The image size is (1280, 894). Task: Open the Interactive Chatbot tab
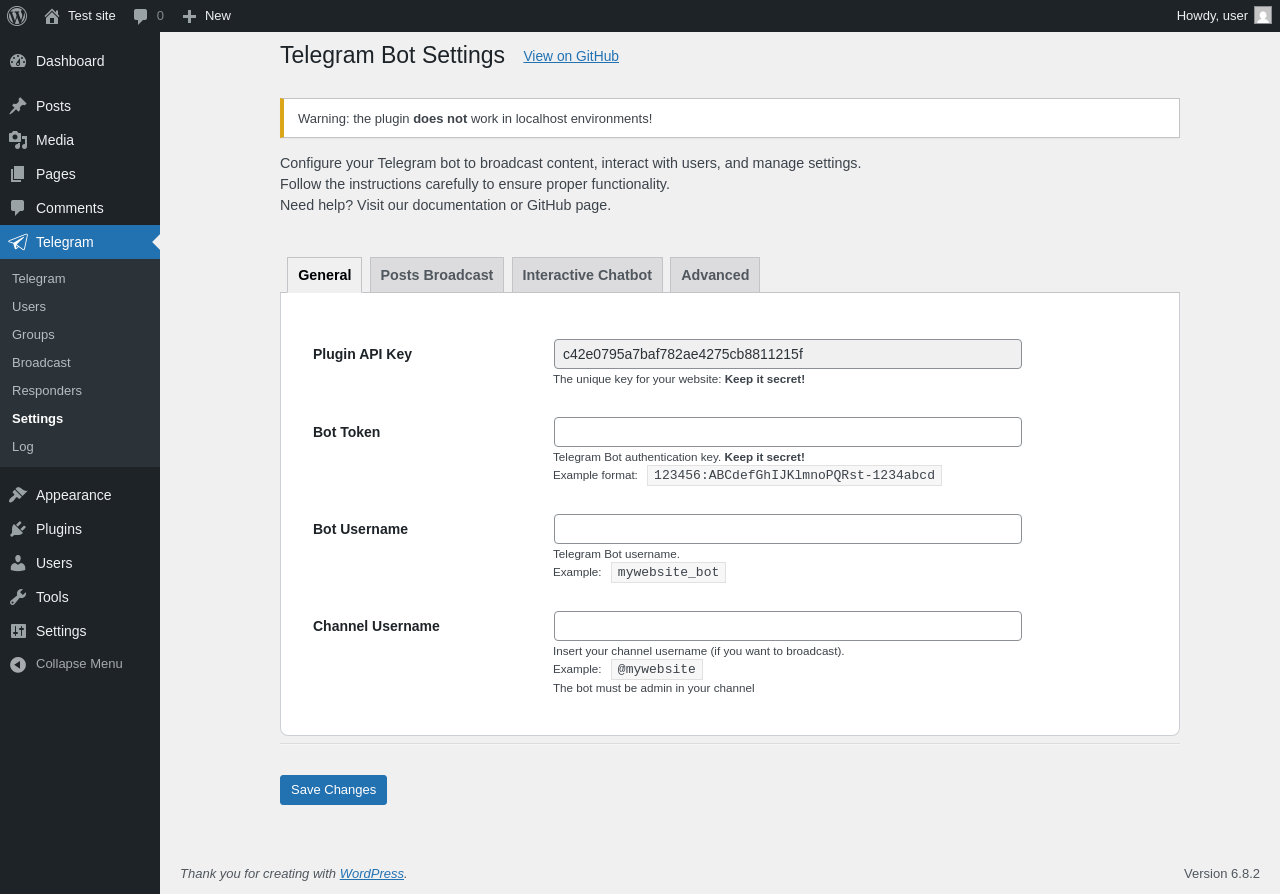[587, 275]
